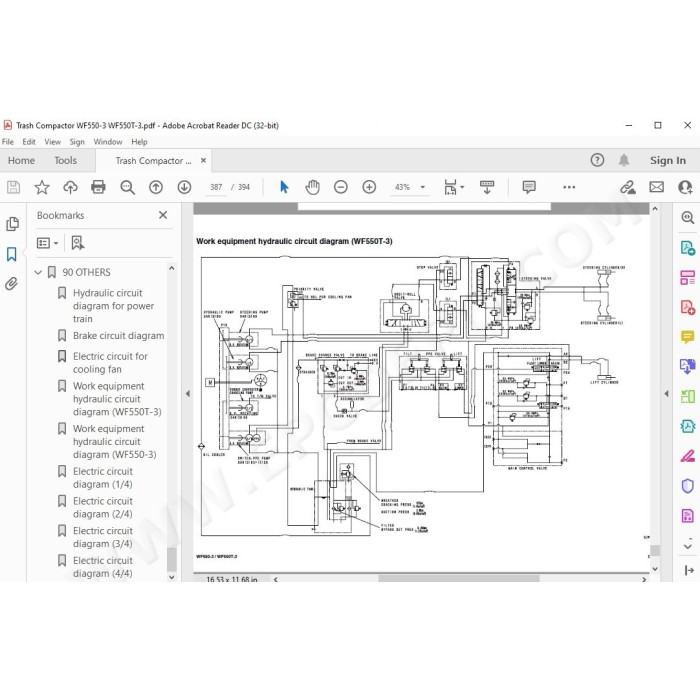The height and width of the screenshot is (700, 700).
Task: Open the attachments paperclip panel
Action: pos(12,284)
